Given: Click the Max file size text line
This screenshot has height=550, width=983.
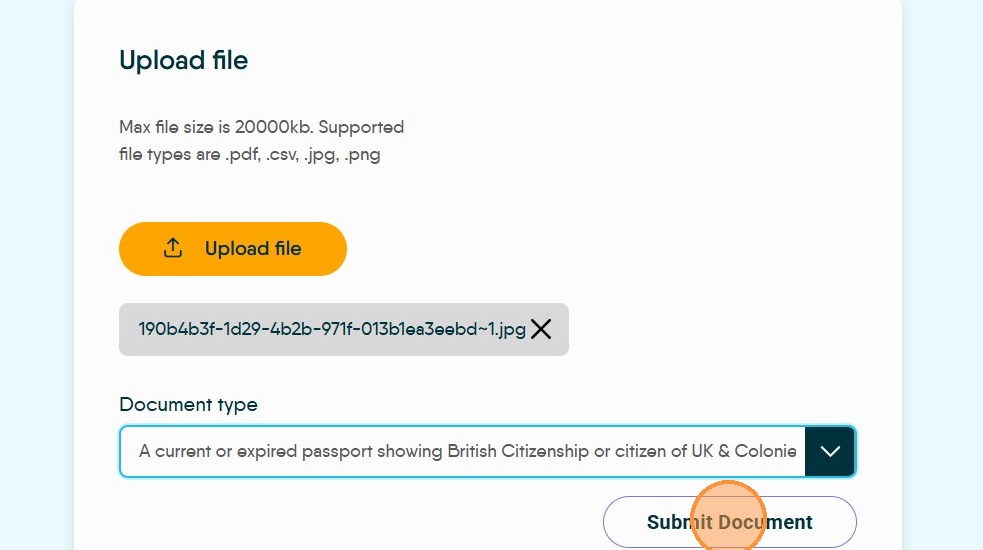Looking at the screenshot, I should point(261,127).
